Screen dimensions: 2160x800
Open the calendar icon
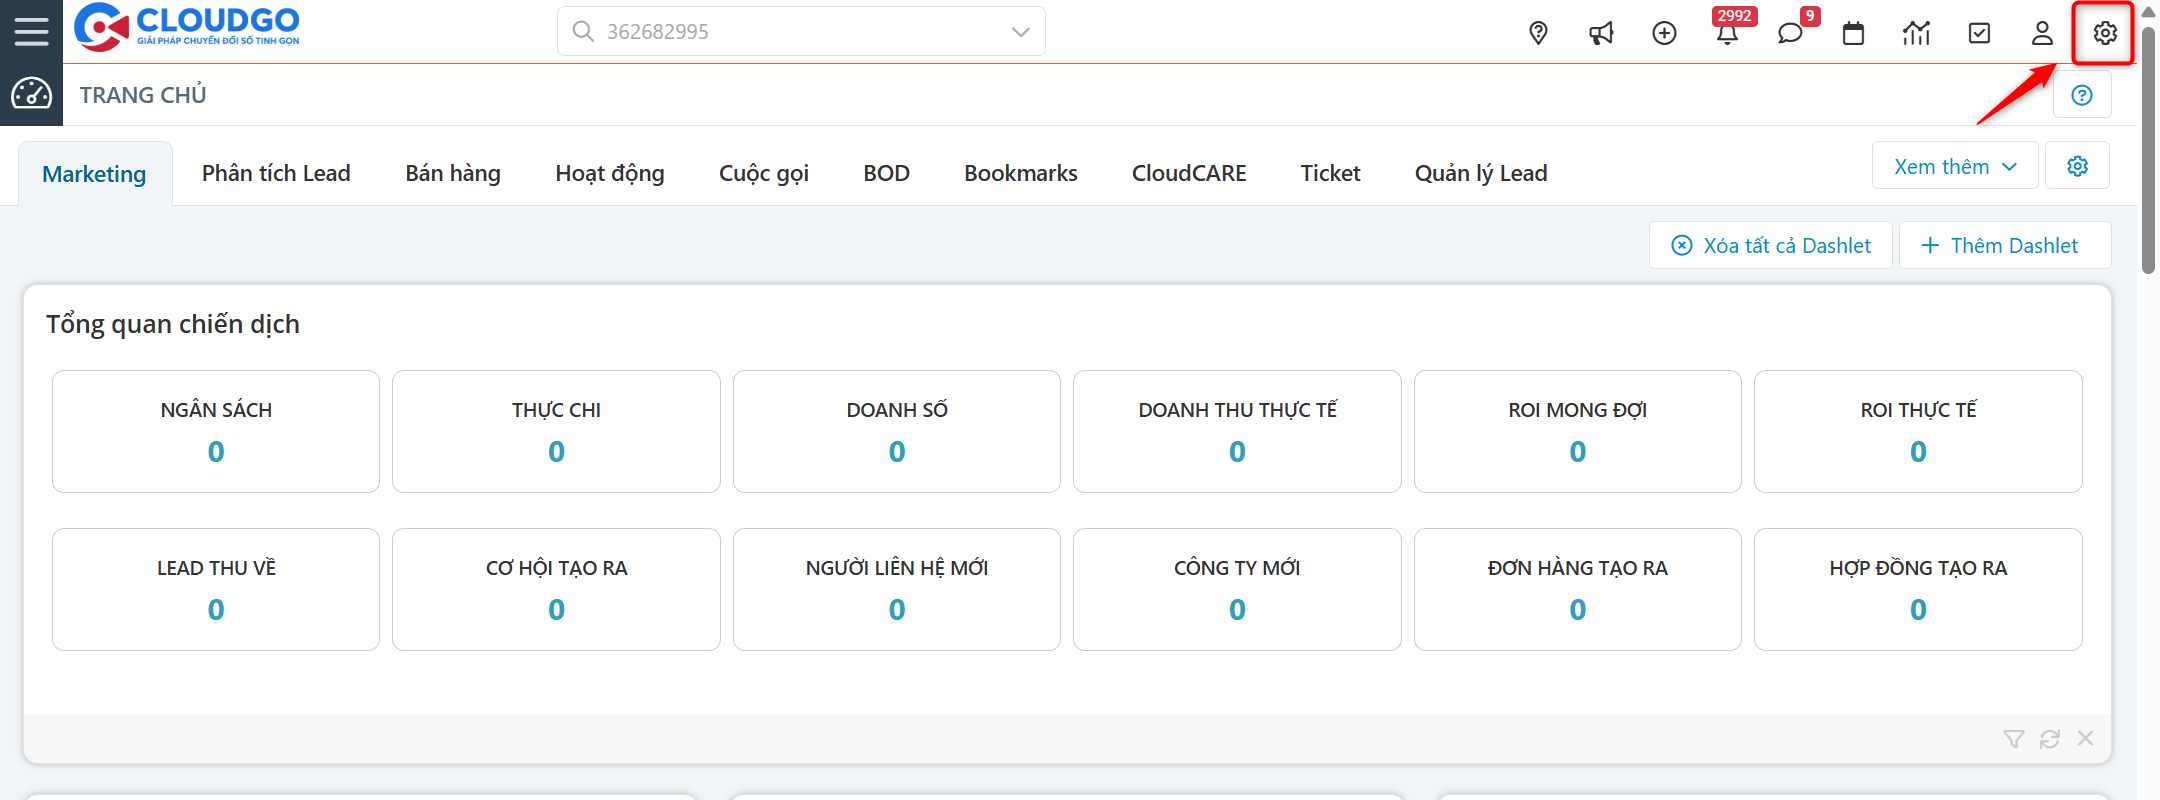(x=1853, y=33)
